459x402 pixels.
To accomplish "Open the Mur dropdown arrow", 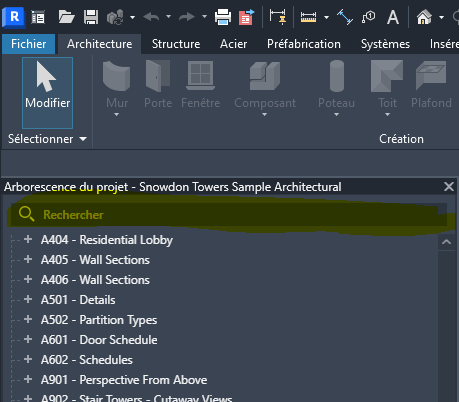I will coord(116,115).
